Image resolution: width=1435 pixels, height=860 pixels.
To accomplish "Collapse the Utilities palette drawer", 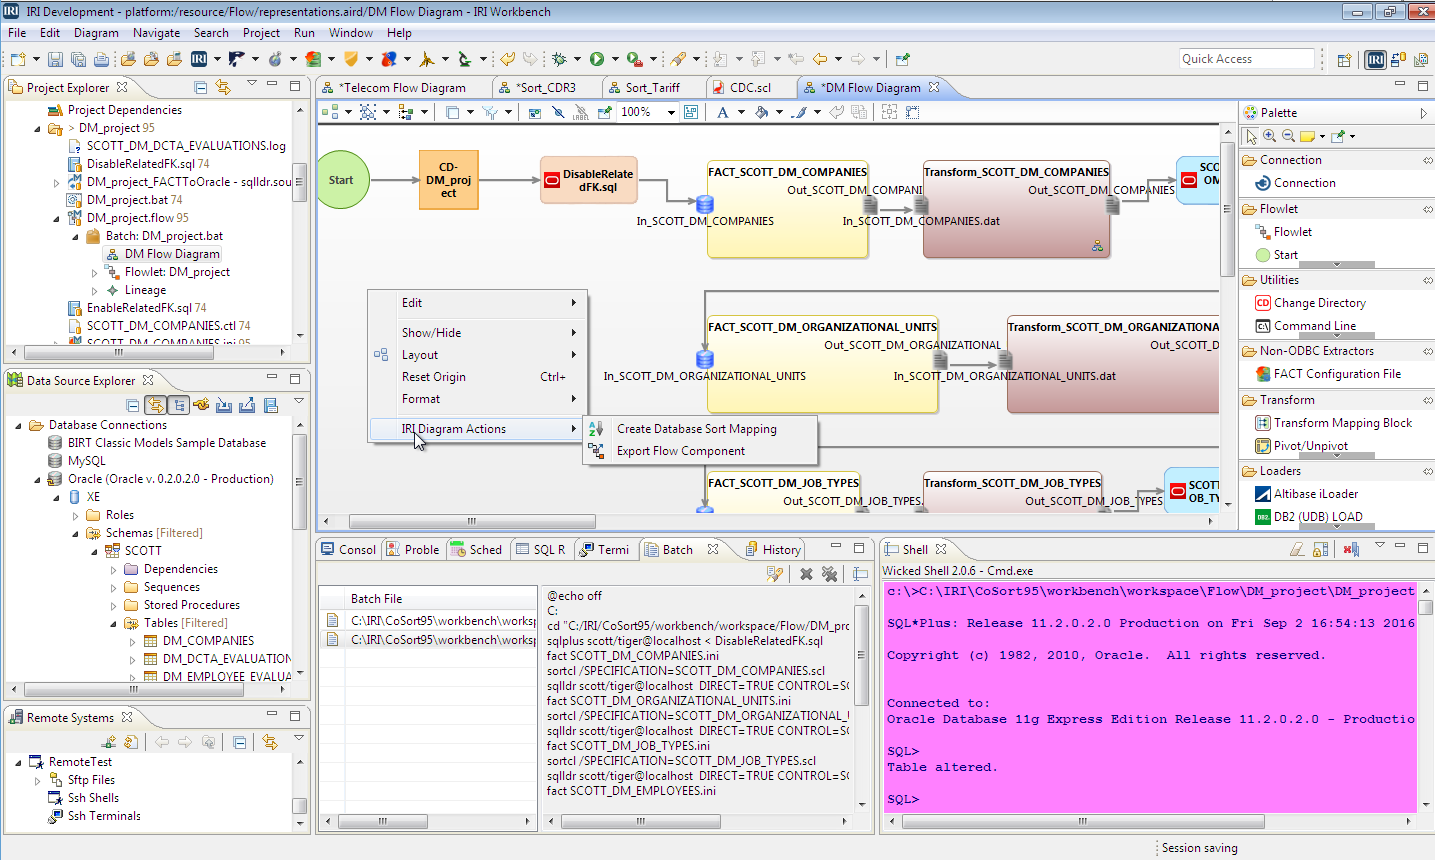I will click(1335, 280).
